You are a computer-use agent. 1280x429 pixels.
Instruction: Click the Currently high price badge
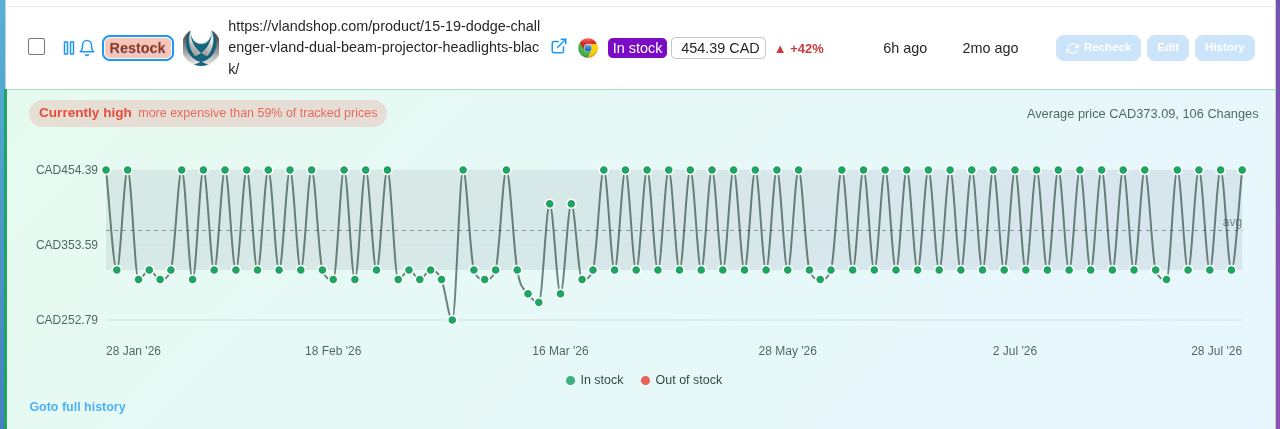(208, 113)
